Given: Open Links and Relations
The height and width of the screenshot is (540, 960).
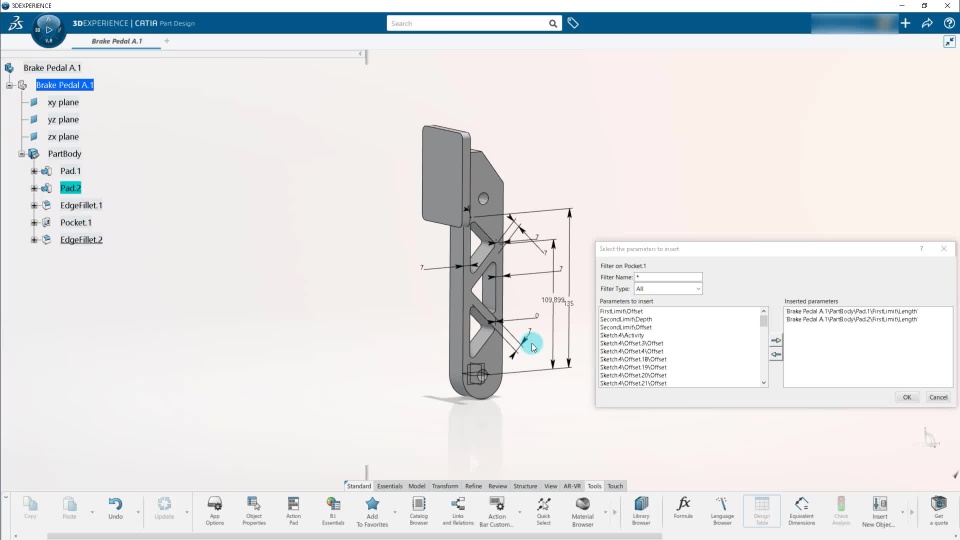Looking at the screenshot, I should 458,510.
